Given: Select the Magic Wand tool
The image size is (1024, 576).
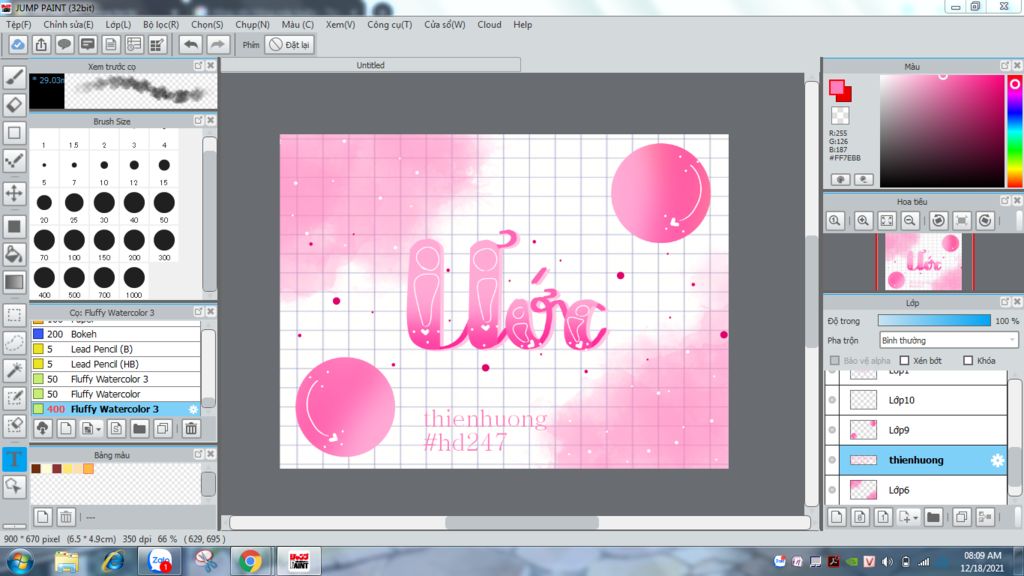Looking at the screenshot, I should tap(14, 370).
